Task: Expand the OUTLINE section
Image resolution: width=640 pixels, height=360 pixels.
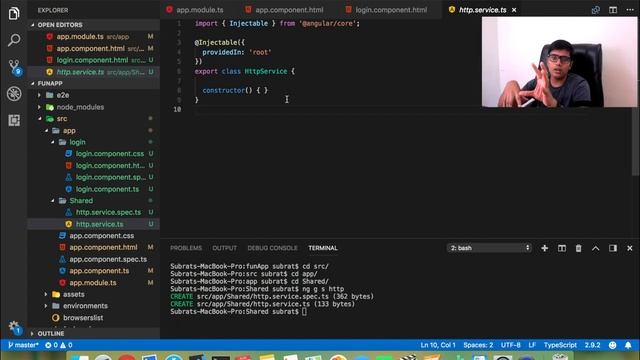Action: [93, 334]
